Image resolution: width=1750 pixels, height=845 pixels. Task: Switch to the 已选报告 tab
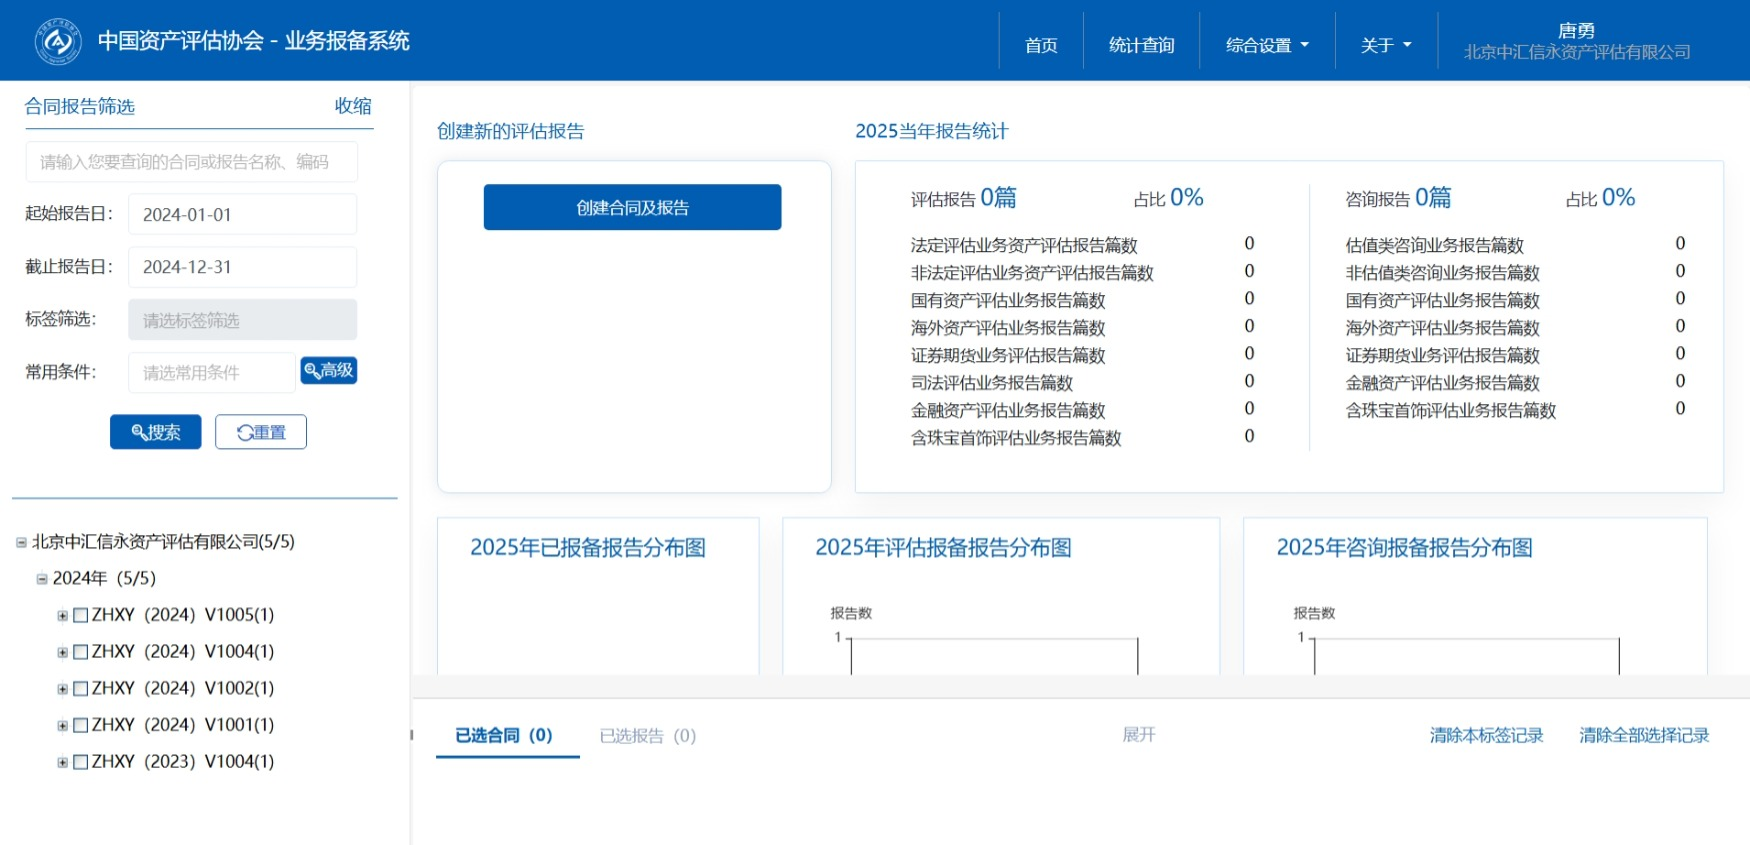pyautogui.click(x=647, y=736)
